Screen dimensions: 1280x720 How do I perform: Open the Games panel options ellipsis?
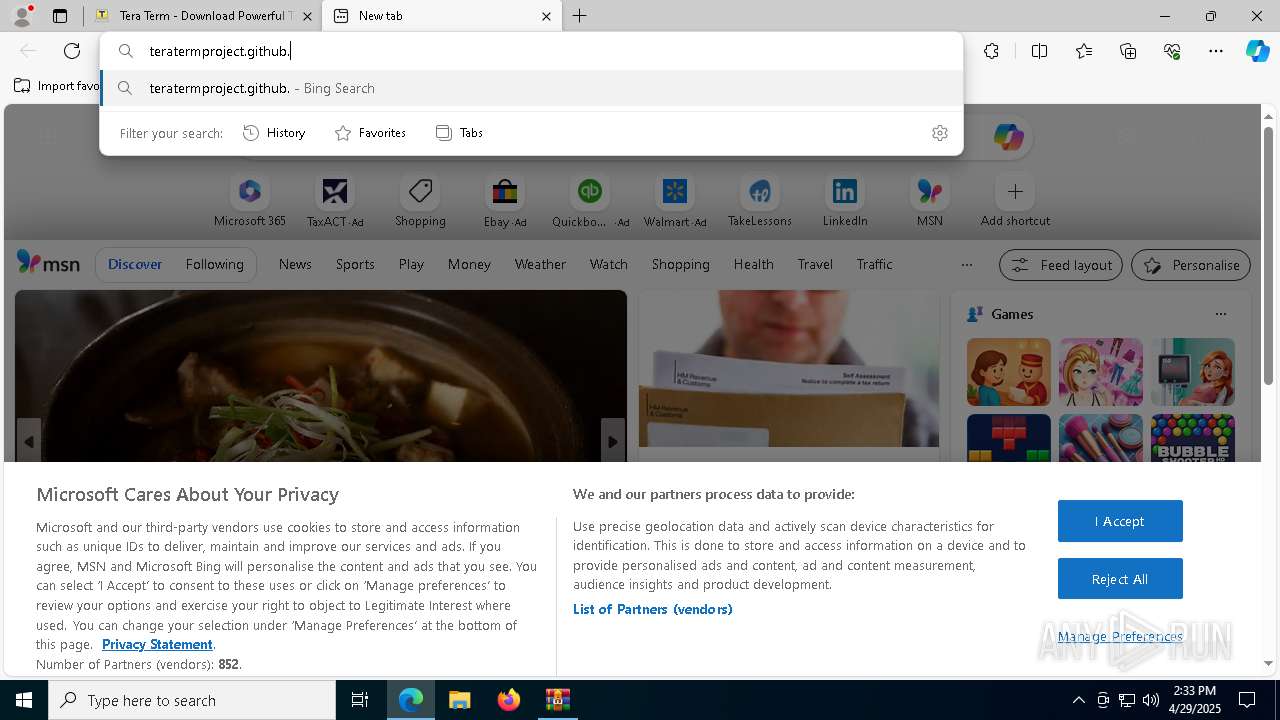tap(1220, 314)
